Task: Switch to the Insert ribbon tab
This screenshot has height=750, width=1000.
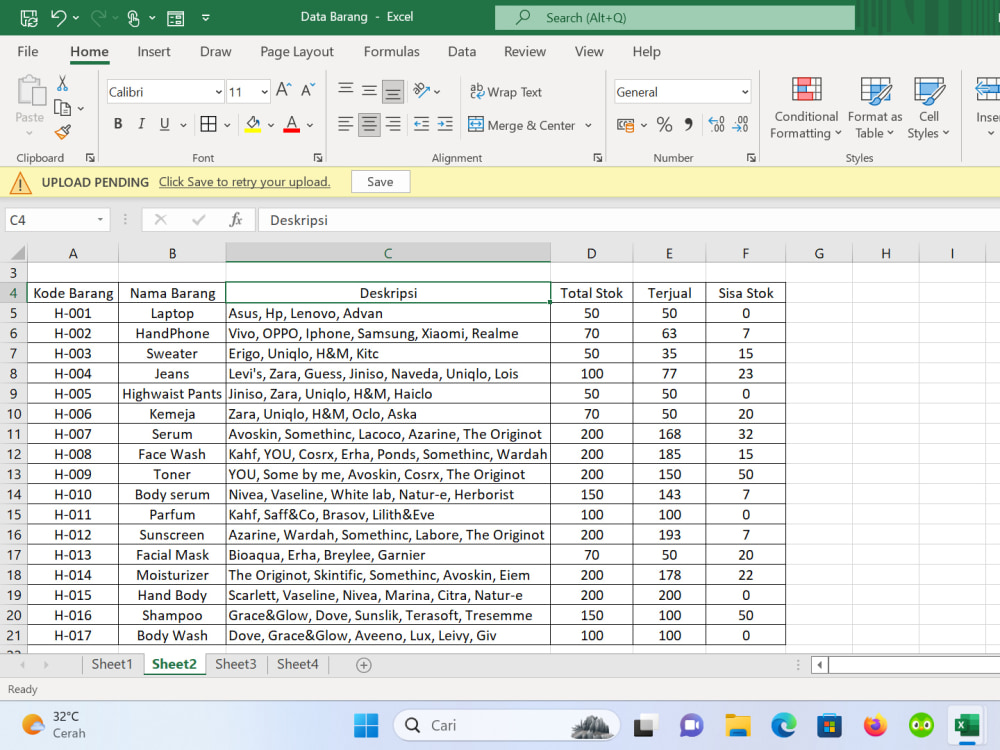Action: pyautogui.click(x=154, y=52)
